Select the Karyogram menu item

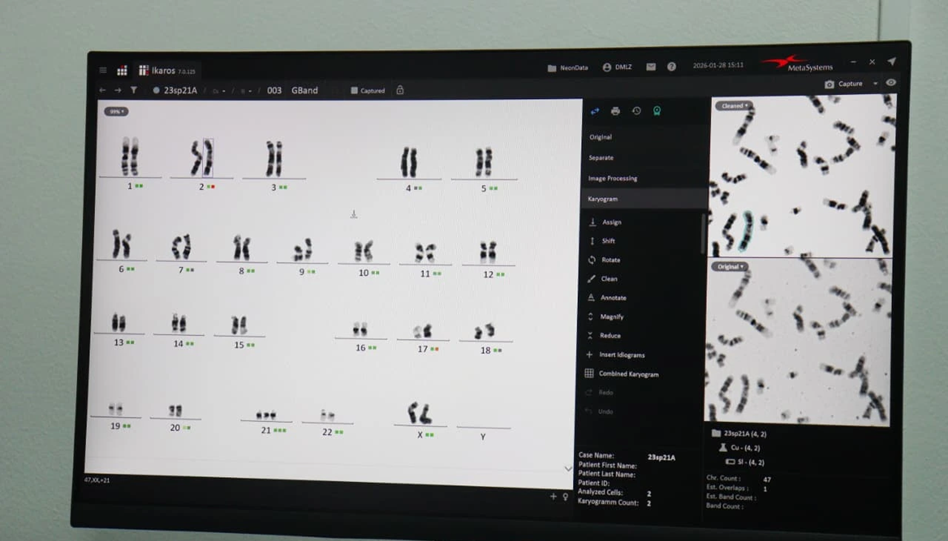pos(603,199)
